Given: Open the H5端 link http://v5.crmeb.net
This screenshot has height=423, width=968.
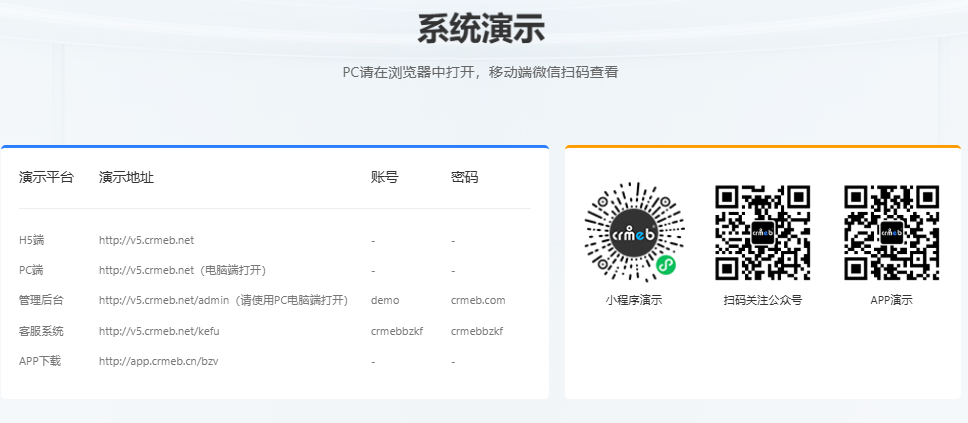Looking at the screenshot, I should pos(146,240).
